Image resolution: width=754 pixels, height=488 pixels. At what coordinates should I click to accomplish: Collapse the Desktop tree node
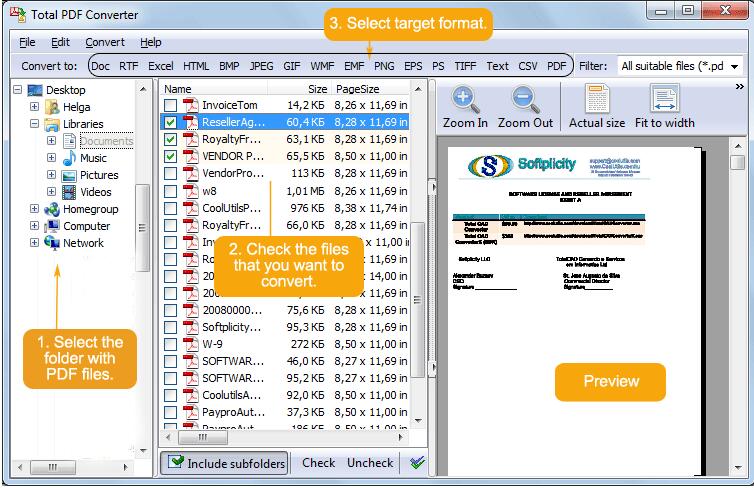tap(18, 89)
